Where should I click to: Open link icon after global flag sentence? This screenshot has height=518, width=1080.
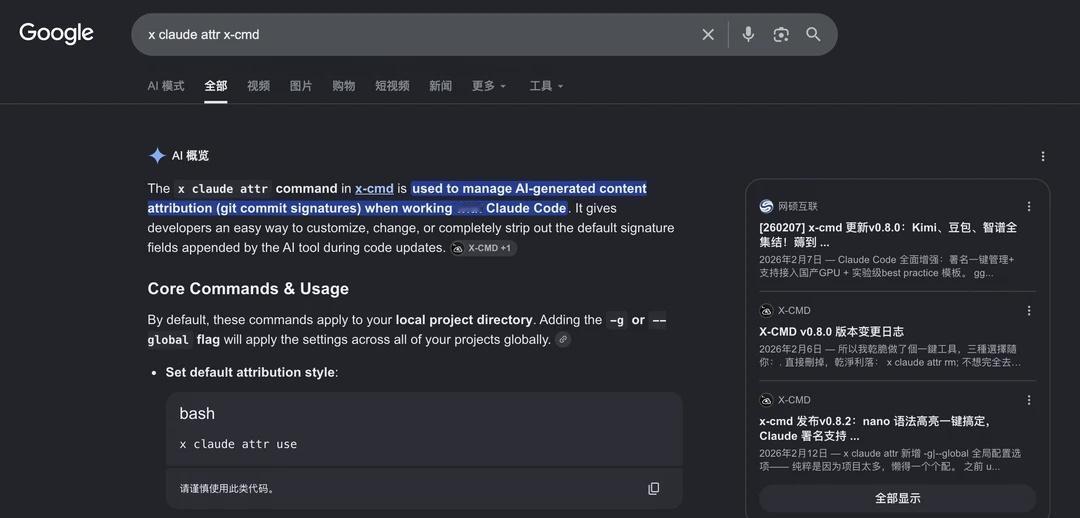[x=563, y=339]
